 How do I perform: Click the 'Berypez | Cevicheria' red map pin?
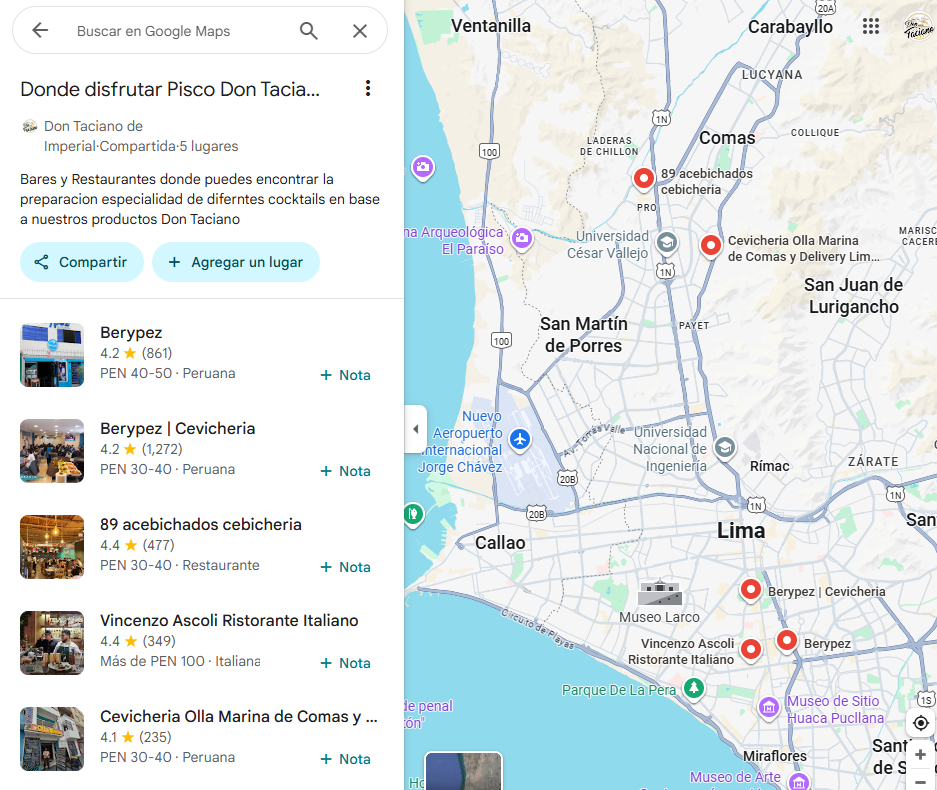coord(751,590)
